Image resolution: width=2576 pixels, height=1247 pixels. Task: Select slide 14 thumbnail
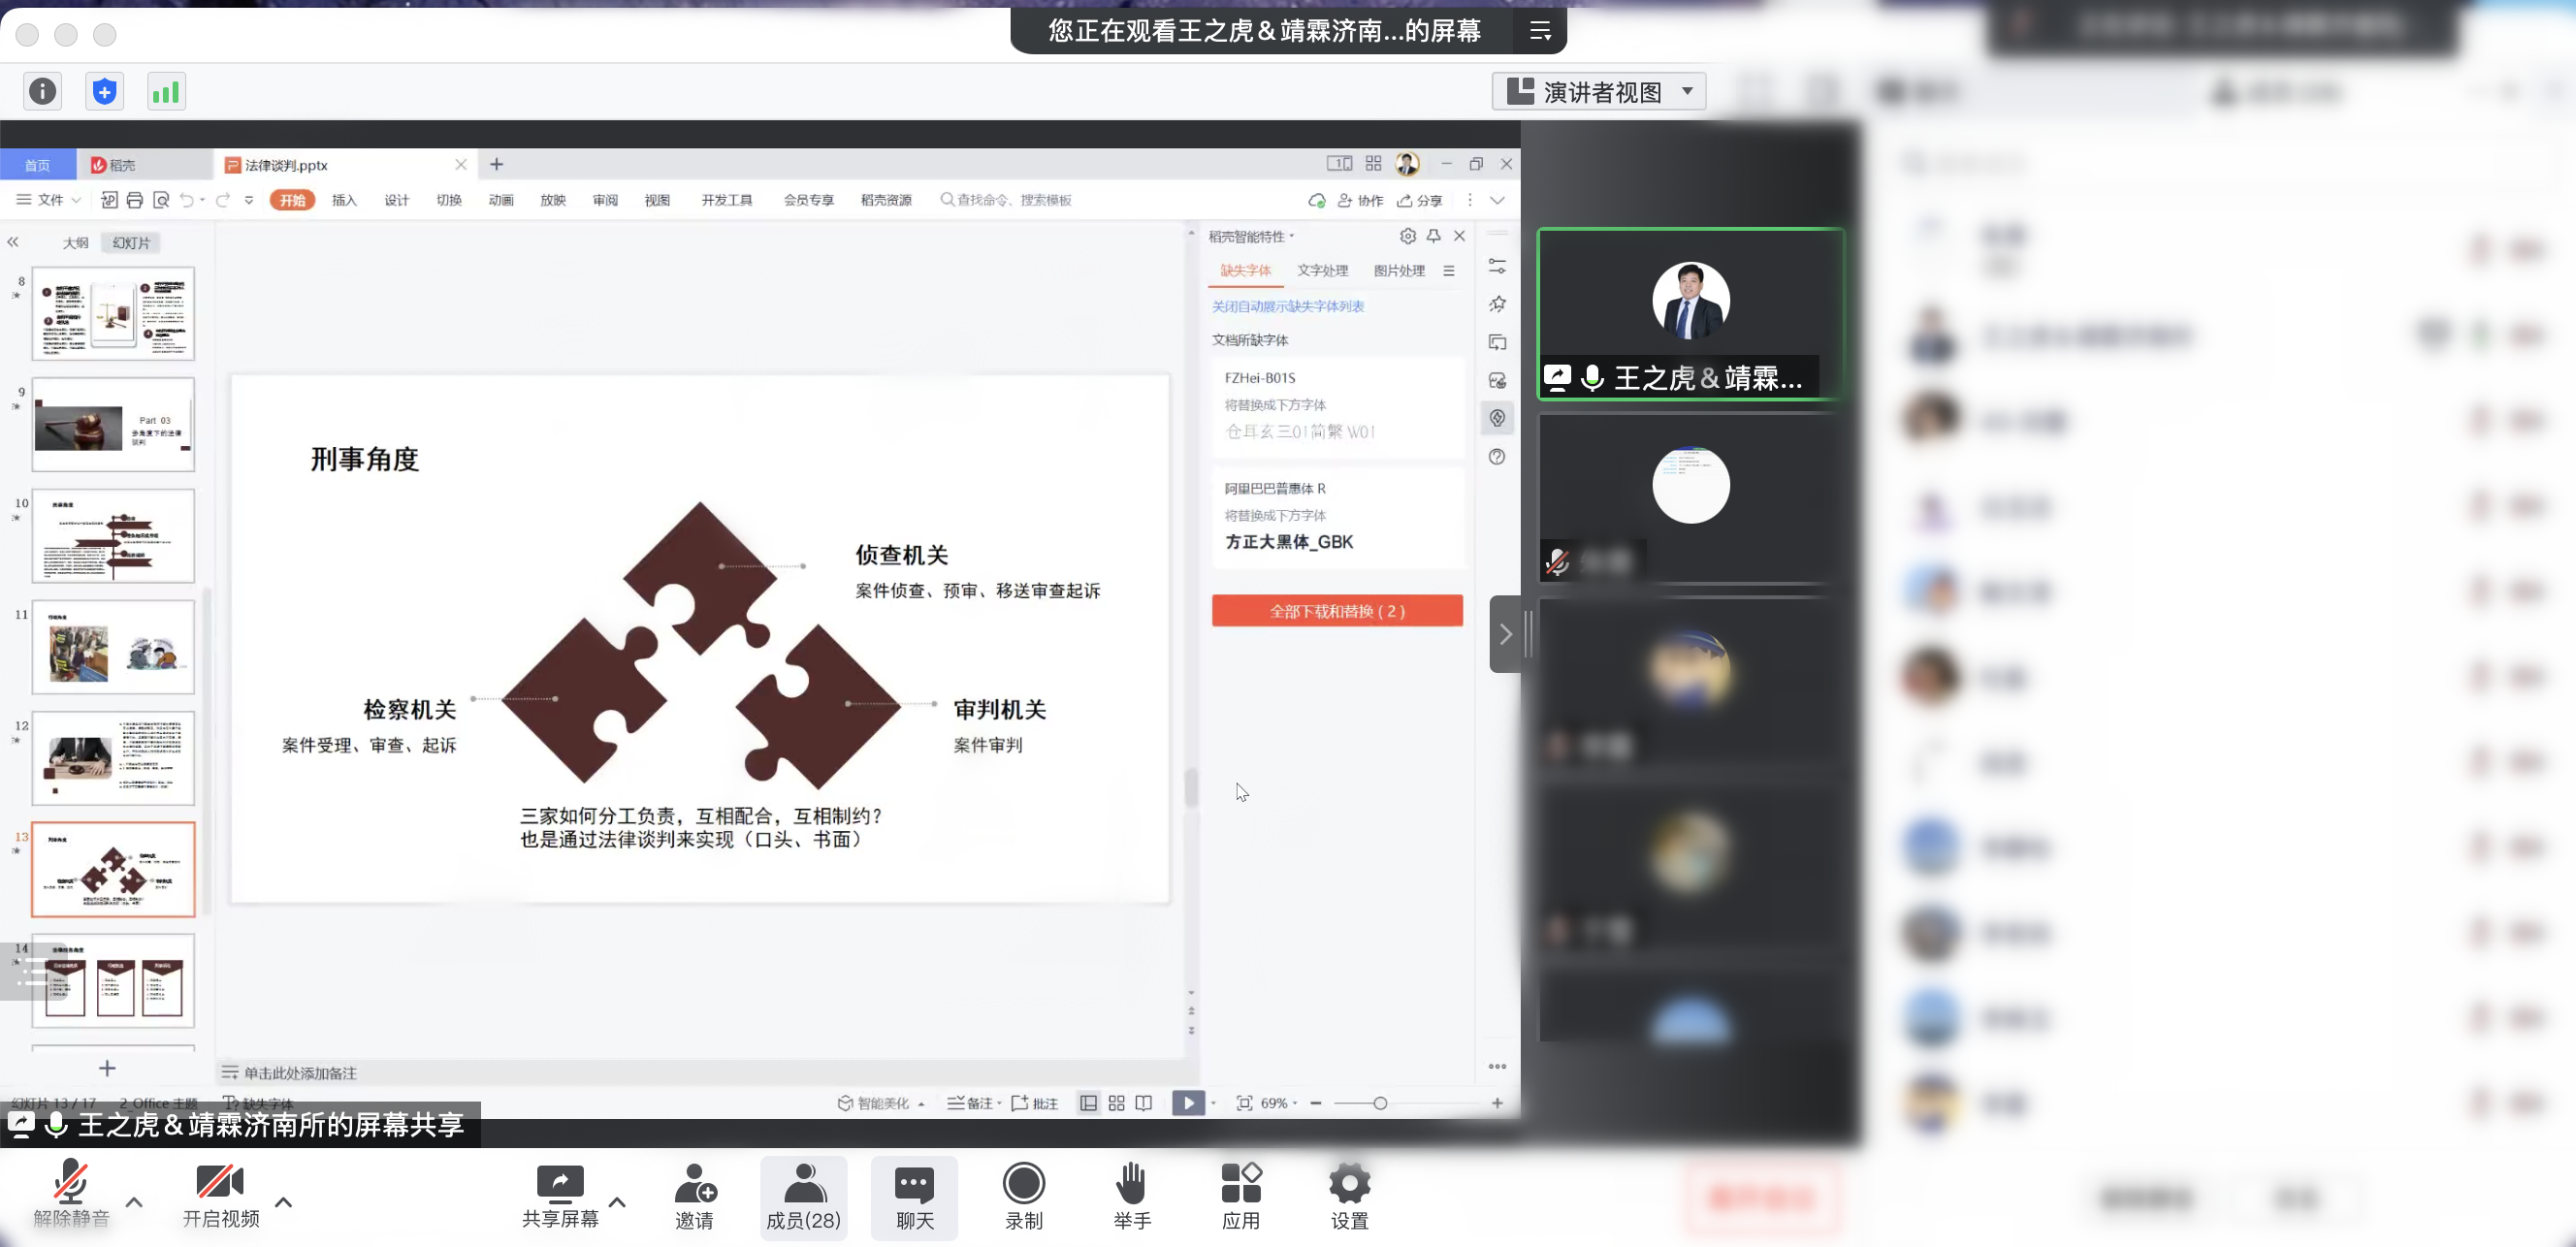(113, 980)
